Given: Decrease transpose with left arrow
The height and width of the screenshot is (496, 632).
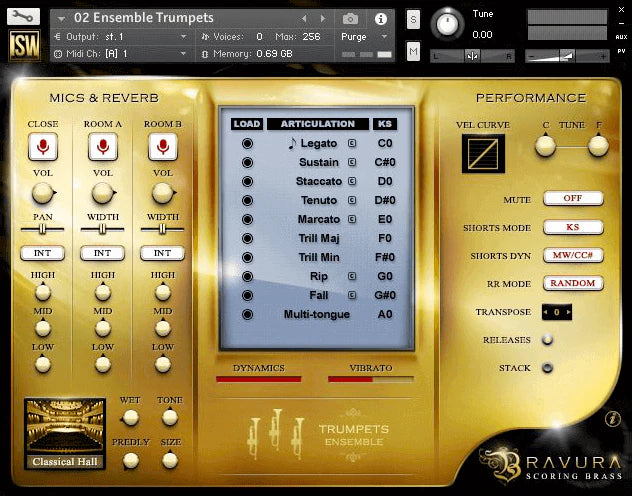Looking at the screenshot, I should pos(546,312).
